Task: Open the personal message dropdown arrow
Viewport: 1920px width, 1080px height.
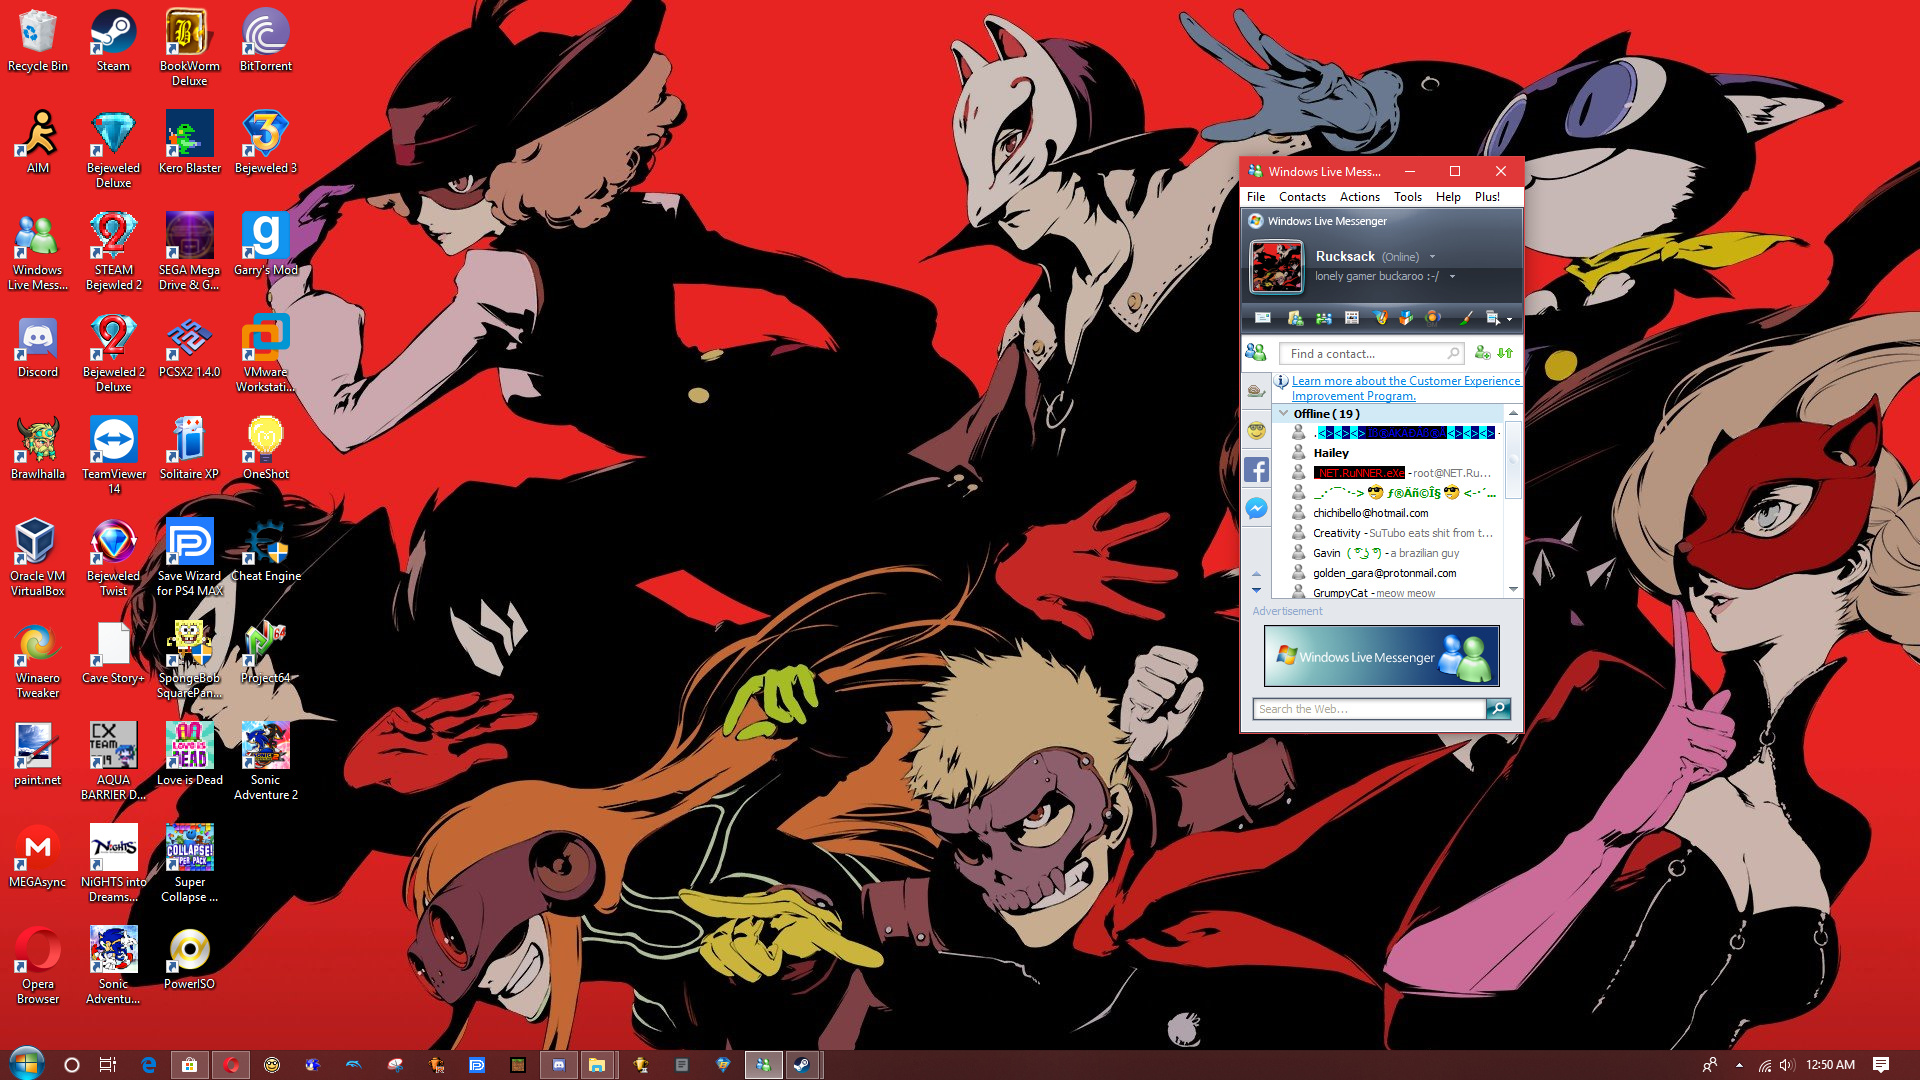Action: [1452, 277]
